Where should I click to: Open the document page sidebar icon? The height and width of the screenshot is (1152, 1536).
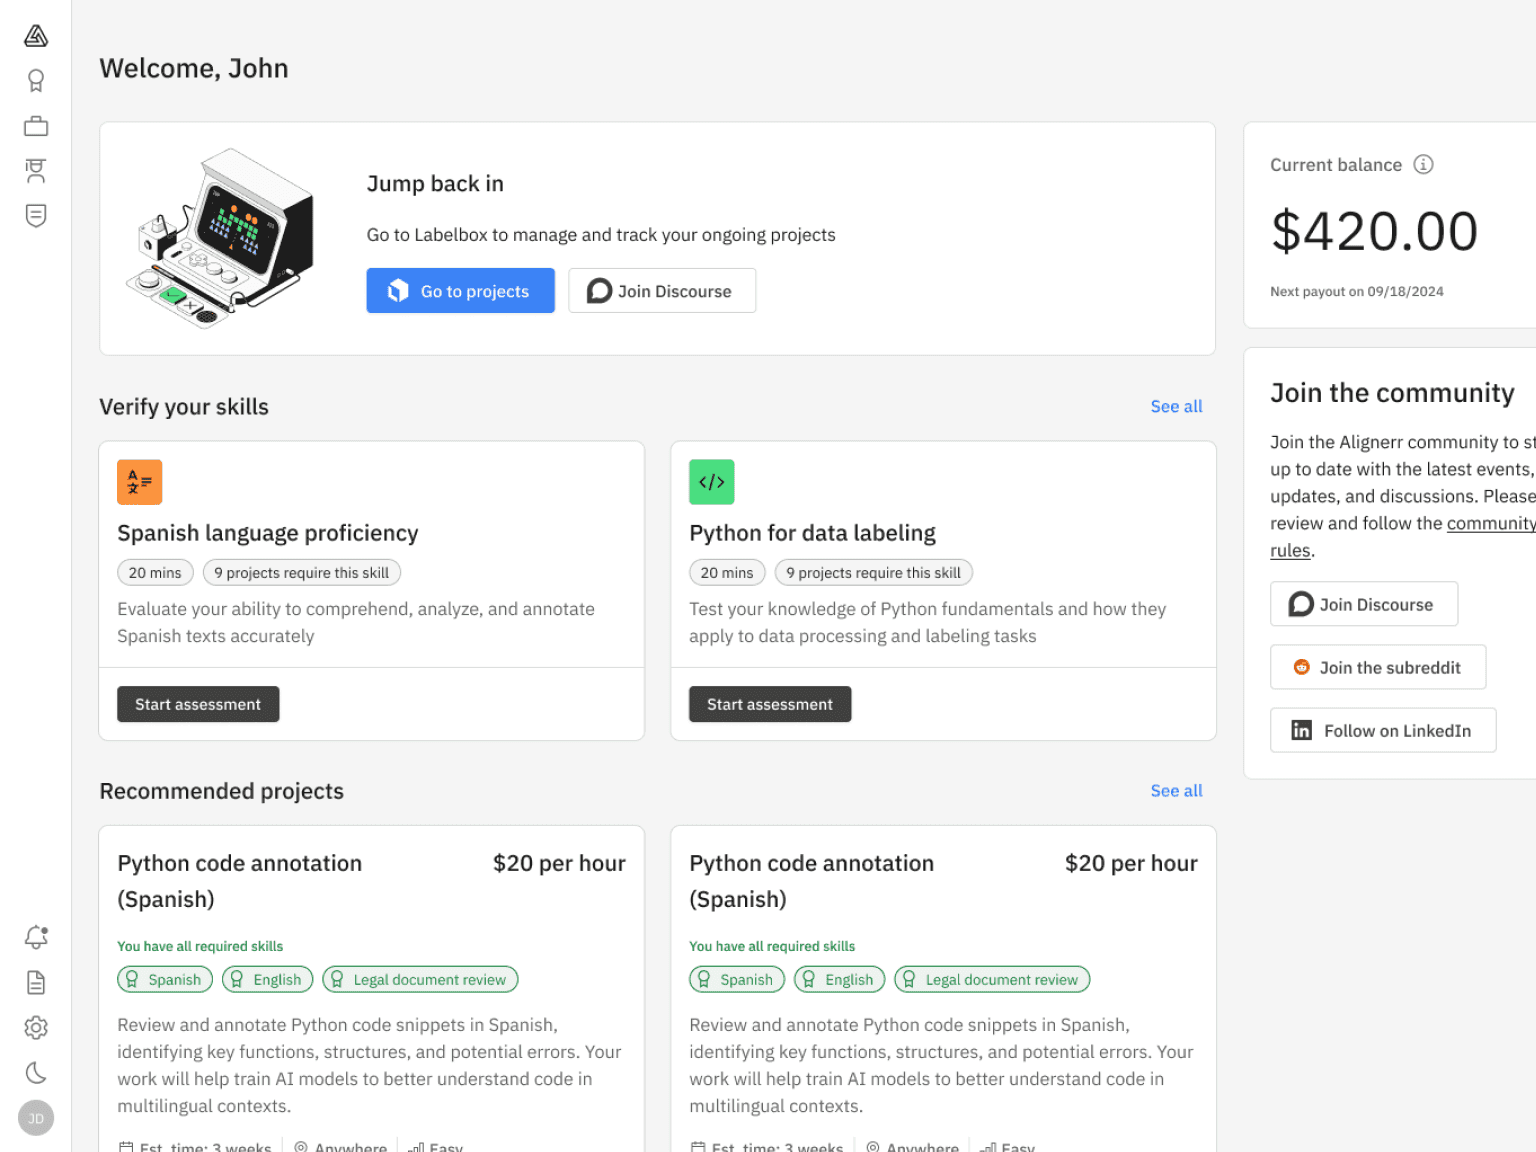tap(36, 983)
